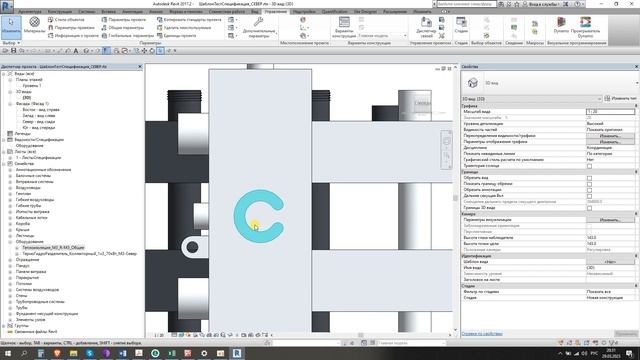Screen dimensions: 640x360
Task: Click Изменить for Параметры отображения графики
Action: [x=610, y=142]
